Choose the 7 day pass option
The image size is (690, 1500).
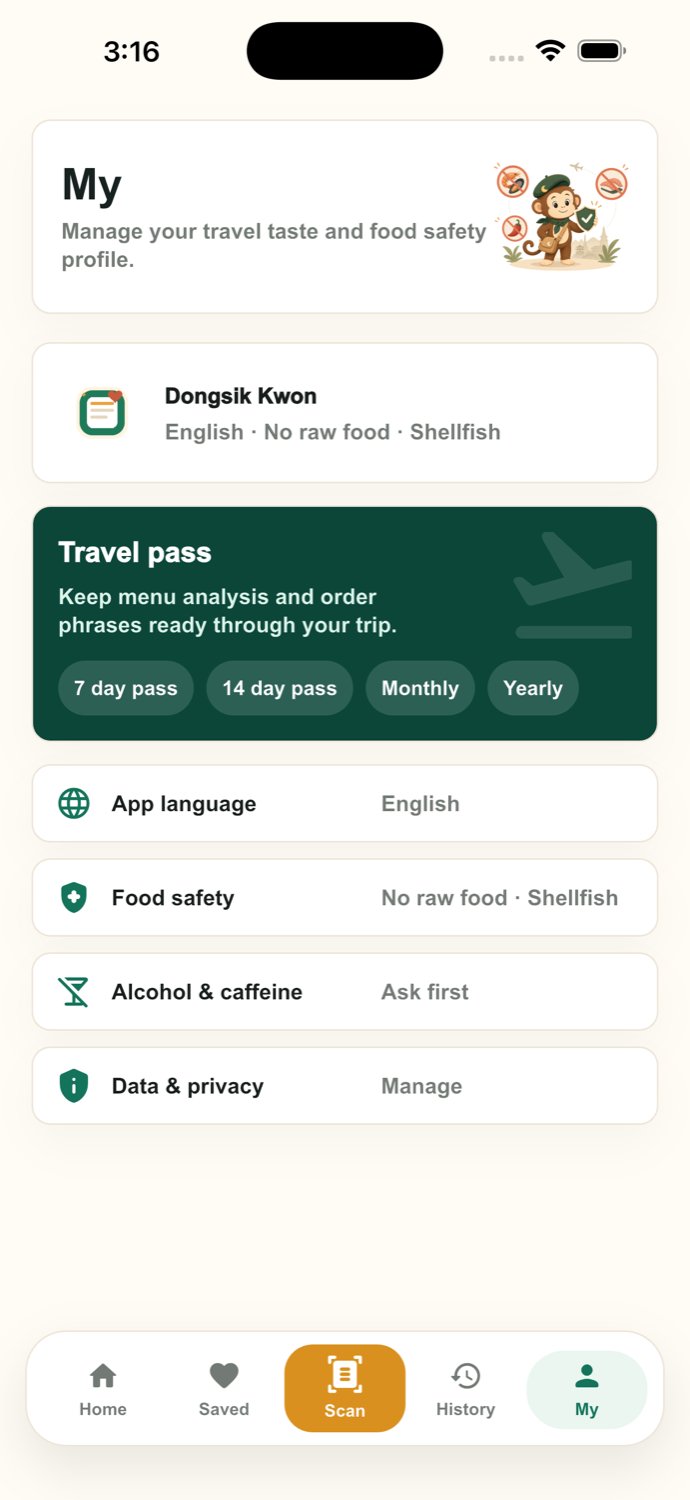click(126, 688)
